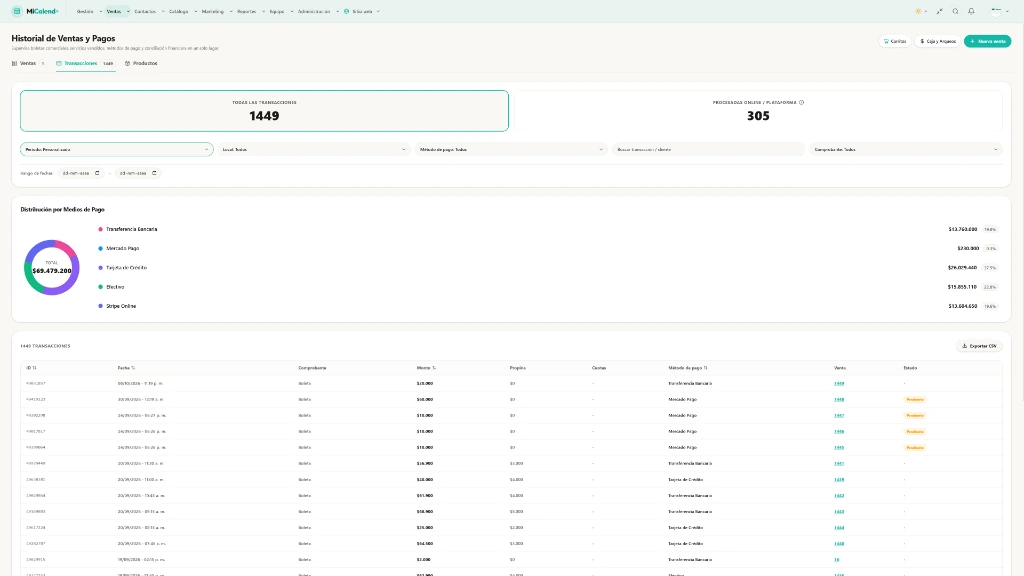
Task: Click the pink Transferencia Bancaria legend dot
Action: coord(101,229)
